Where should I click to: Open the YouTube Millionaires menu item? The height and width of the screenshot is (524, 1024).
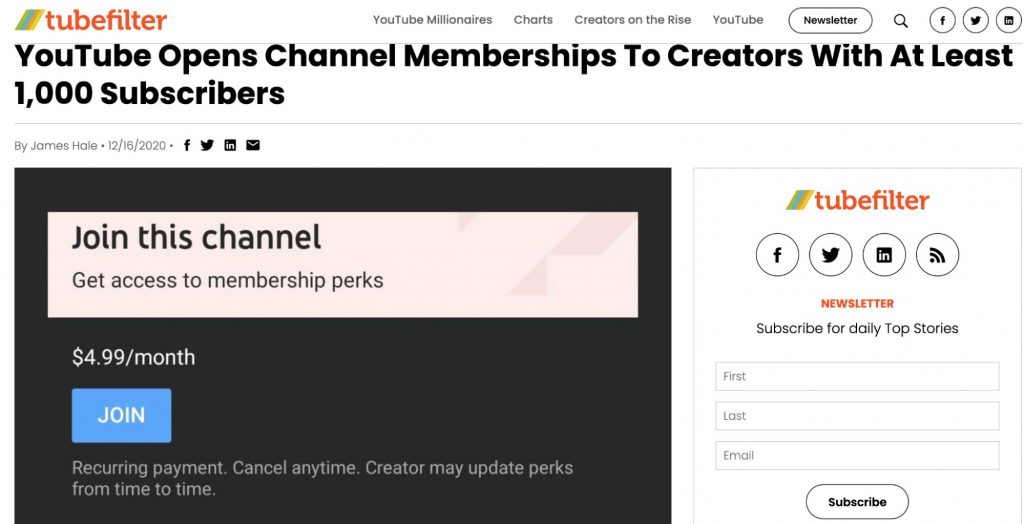coord(432,20)
